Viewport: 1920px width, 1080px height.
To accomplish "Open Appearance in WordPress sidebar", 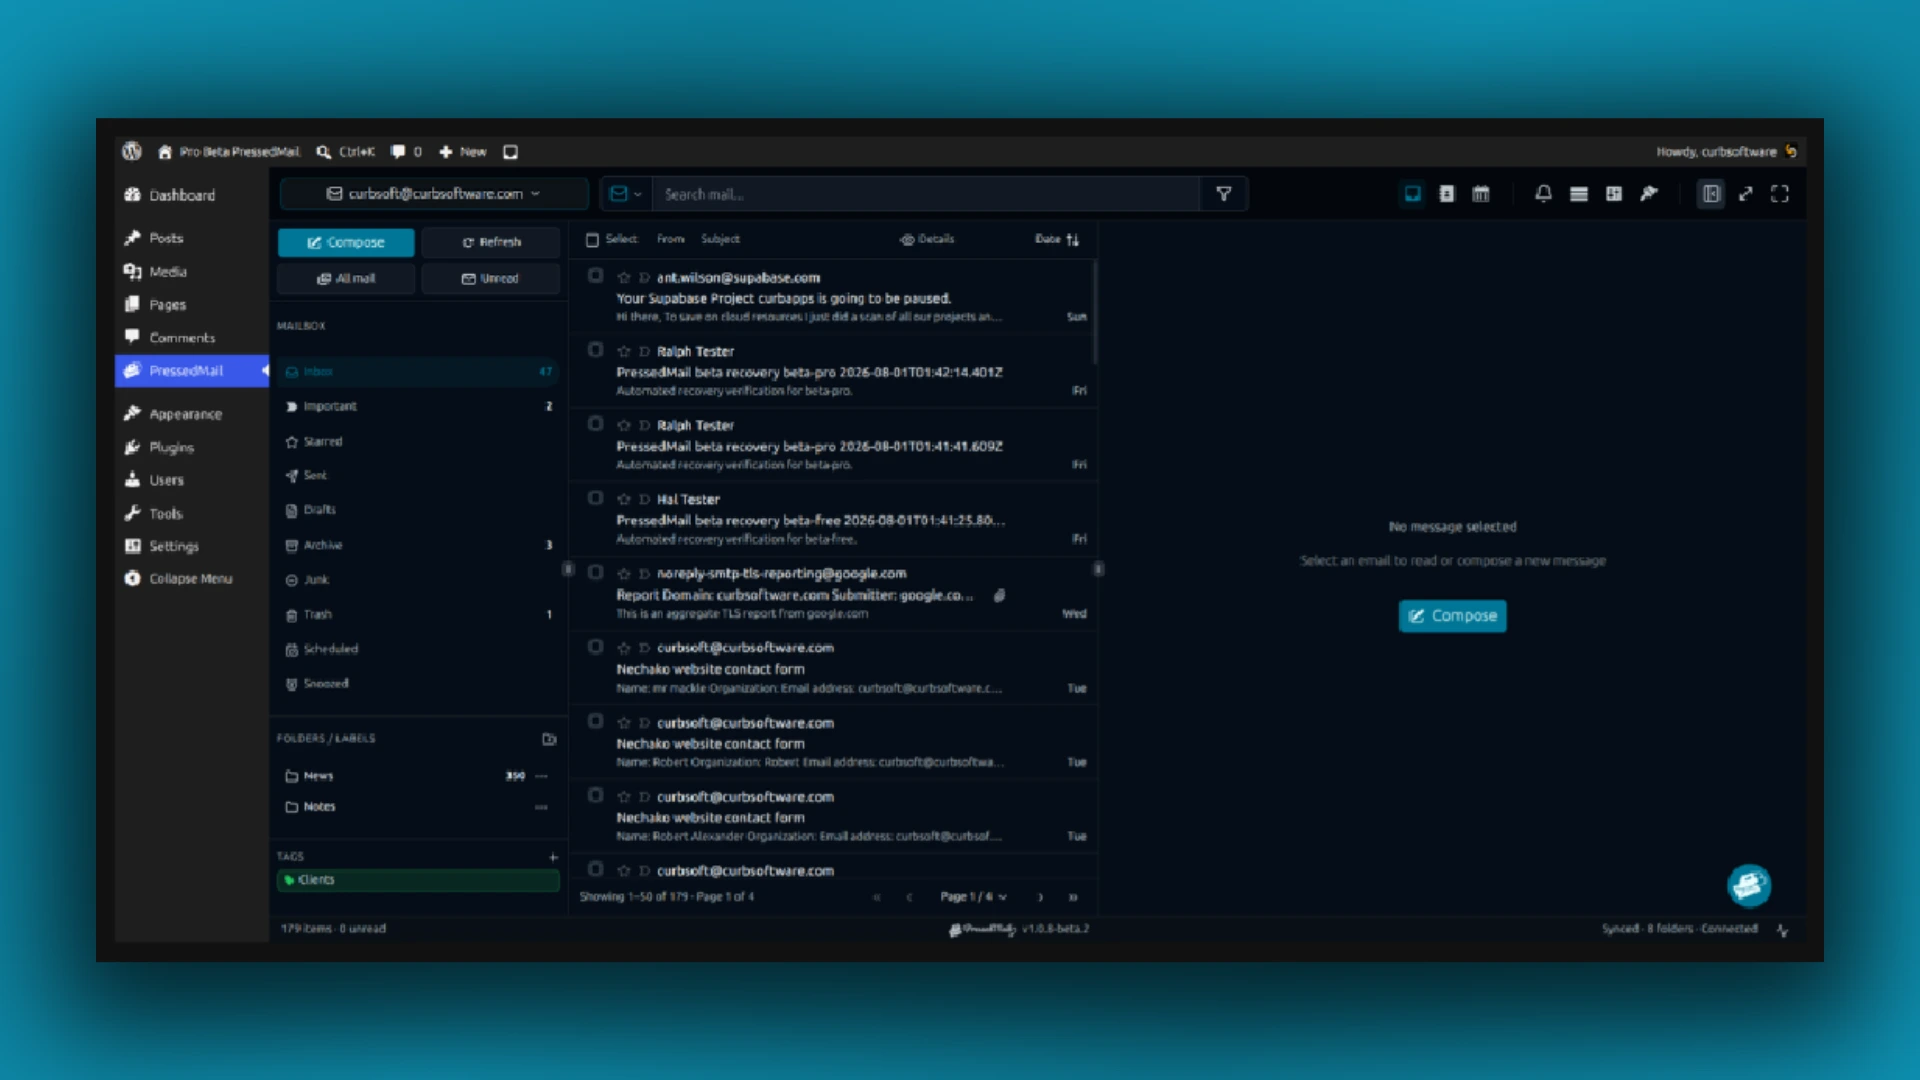I will (x=190, y=414).
